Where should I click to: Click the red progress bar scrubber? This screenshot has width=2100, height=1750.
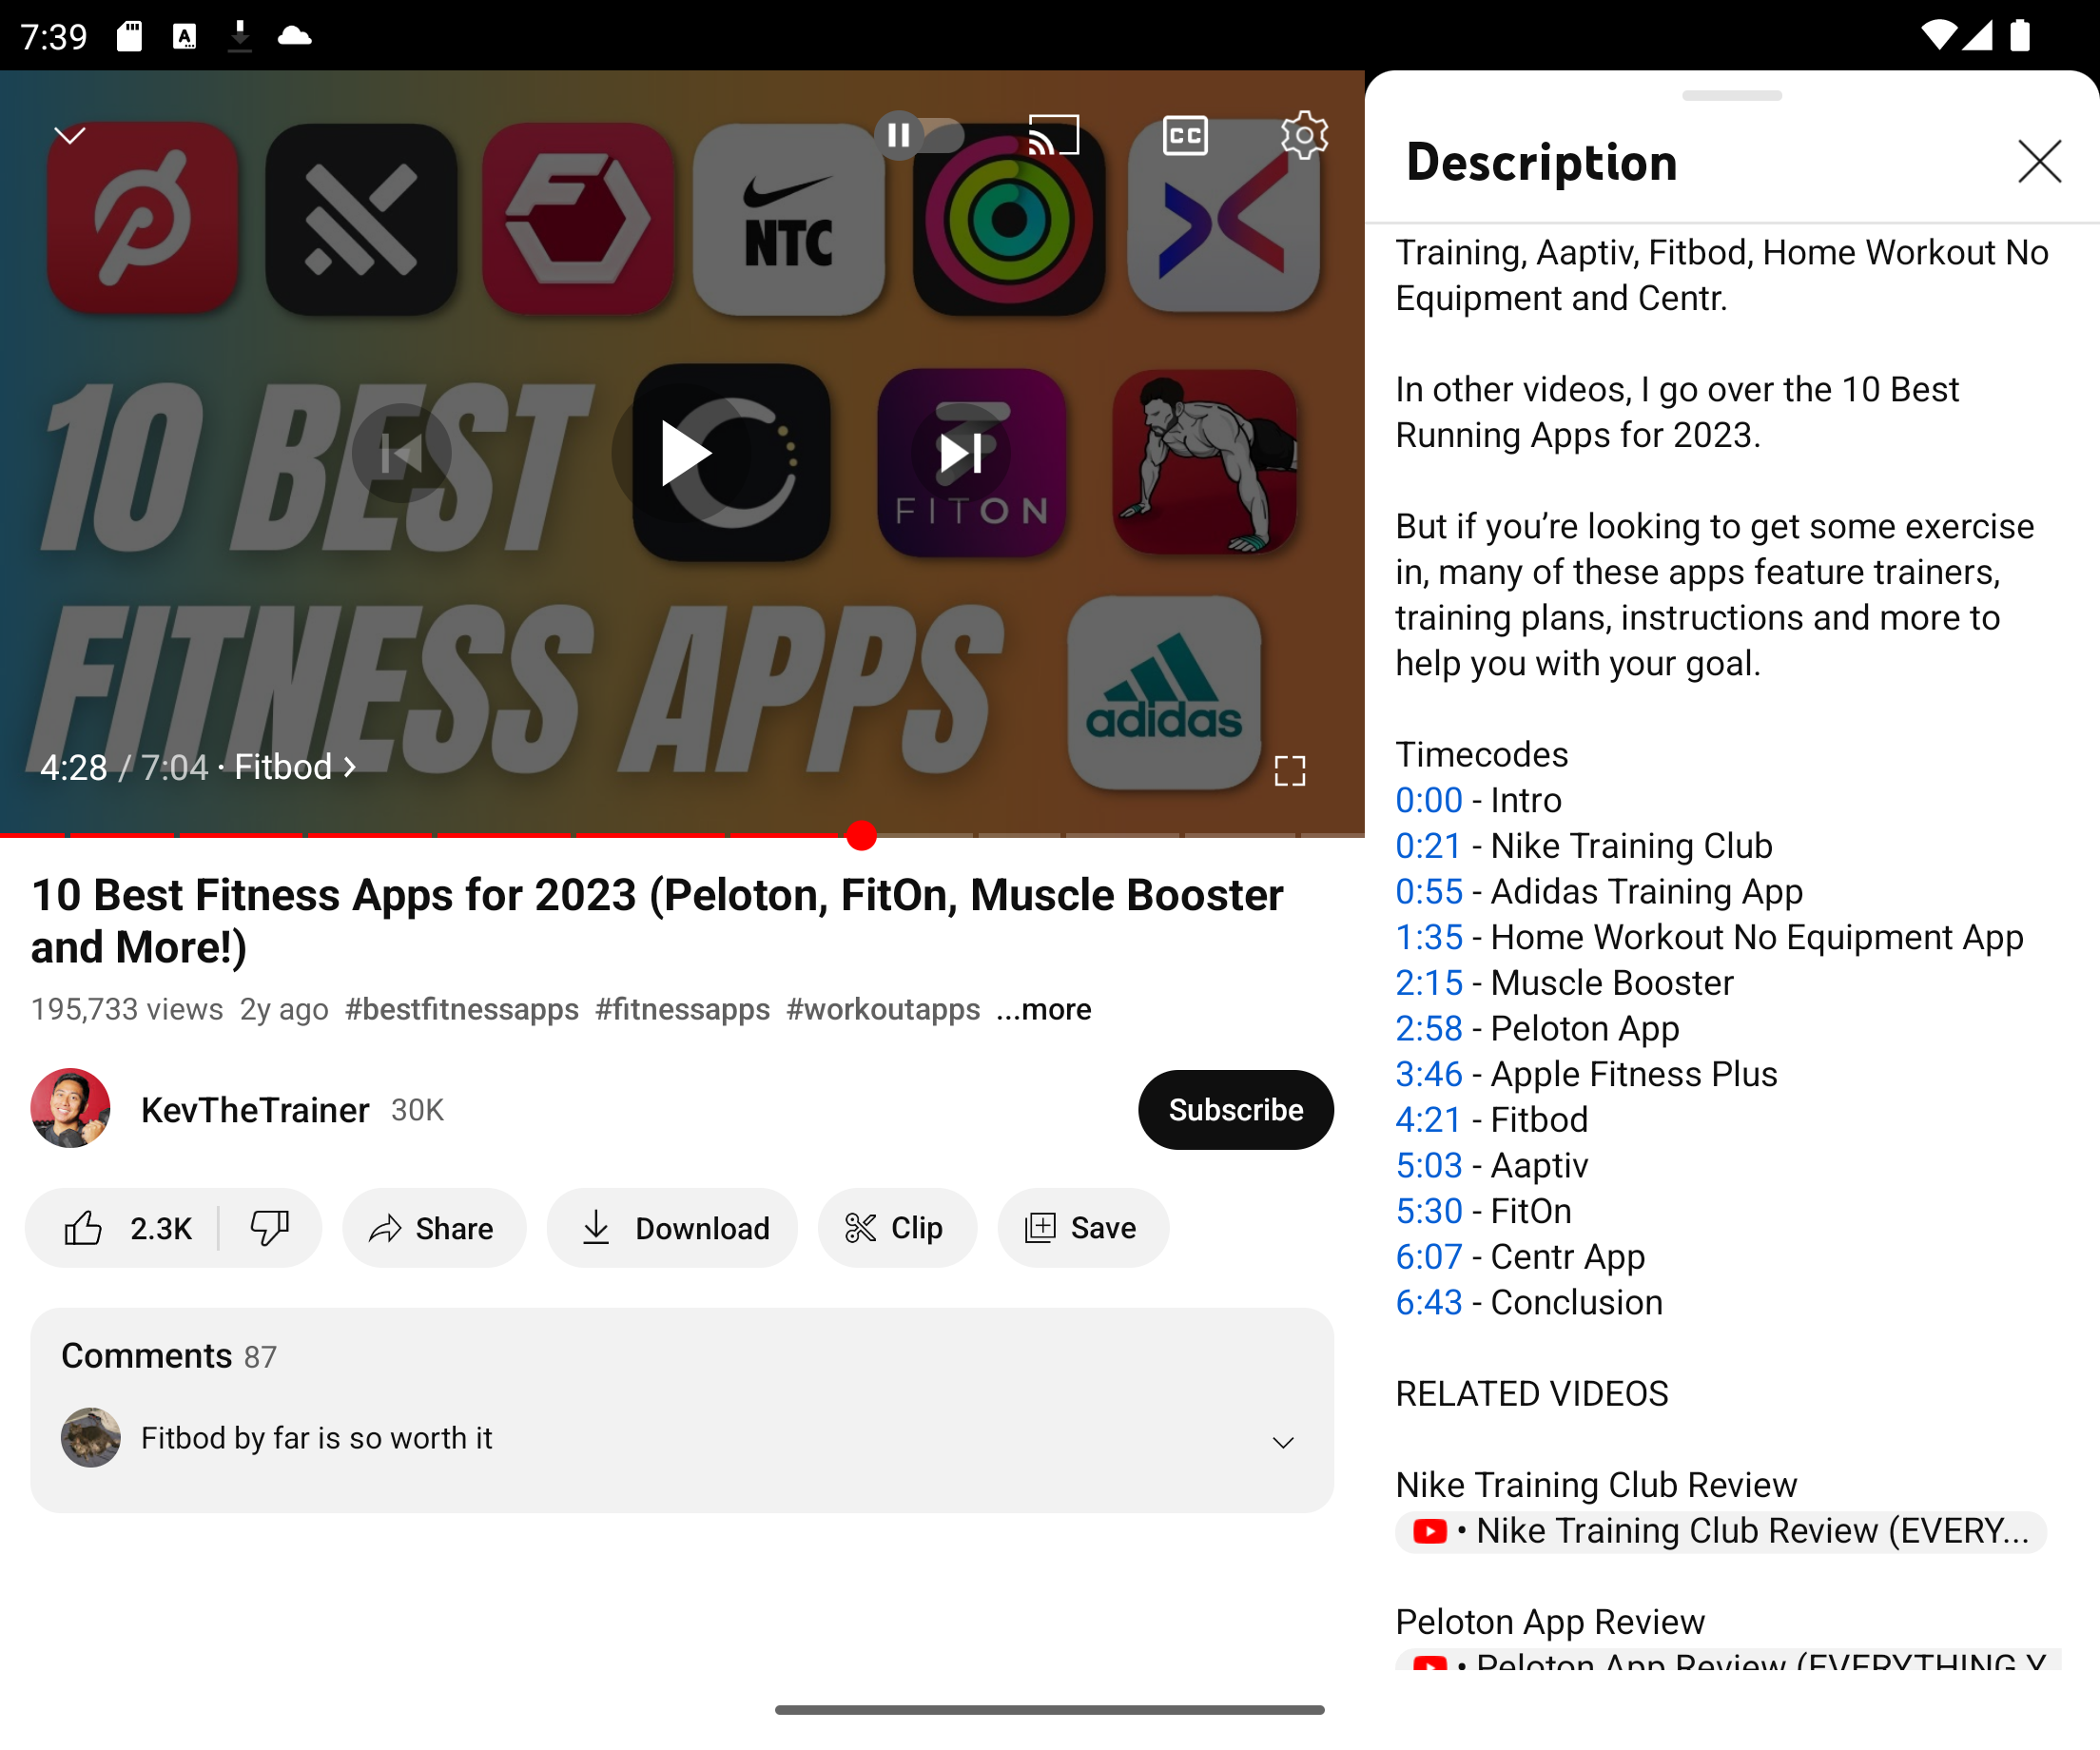(x=861, y=835)
